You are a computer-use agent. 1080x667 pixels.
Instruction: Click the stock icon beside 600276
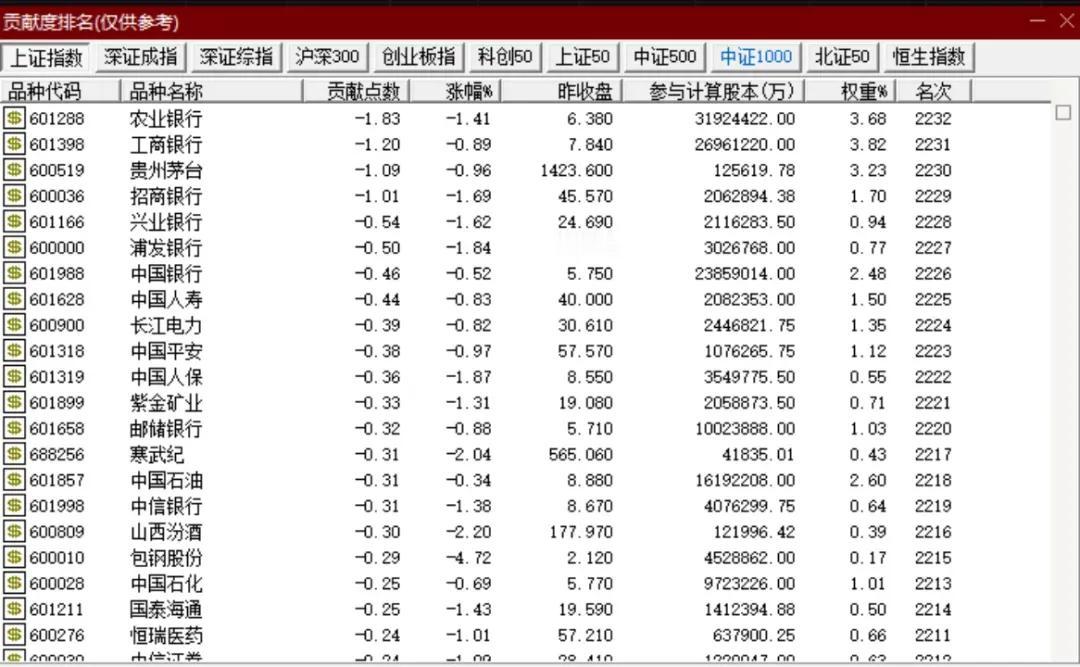pos(14,635)
